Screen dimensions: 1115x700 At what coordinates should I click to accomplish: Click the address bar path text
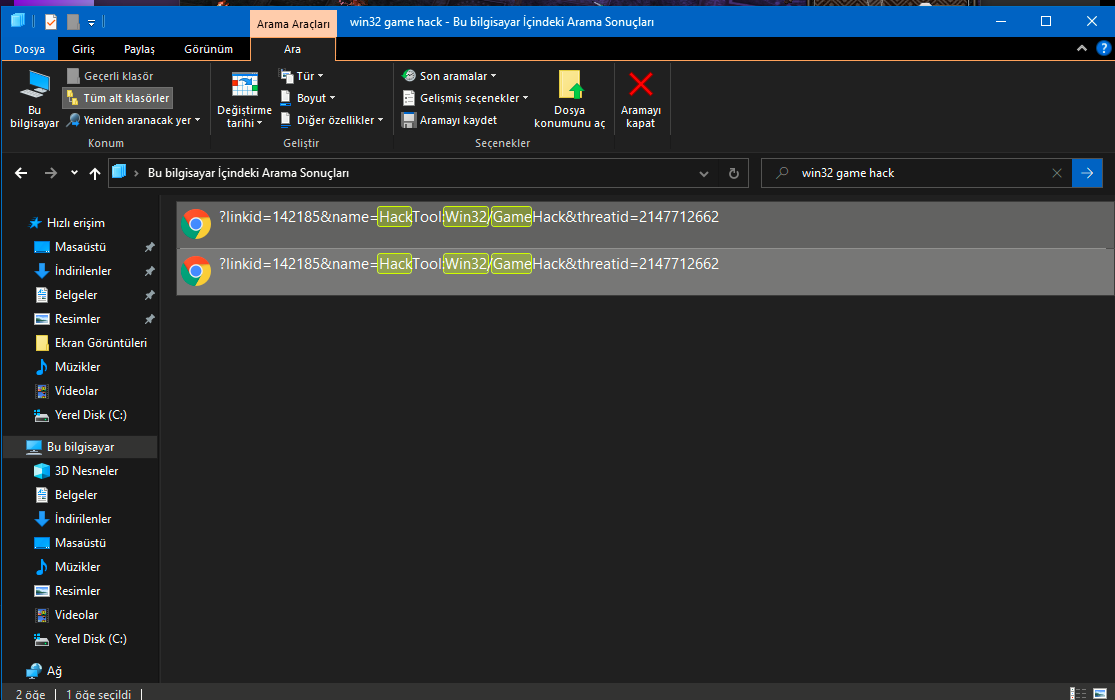pyautogui.click(x=248, y=173)
